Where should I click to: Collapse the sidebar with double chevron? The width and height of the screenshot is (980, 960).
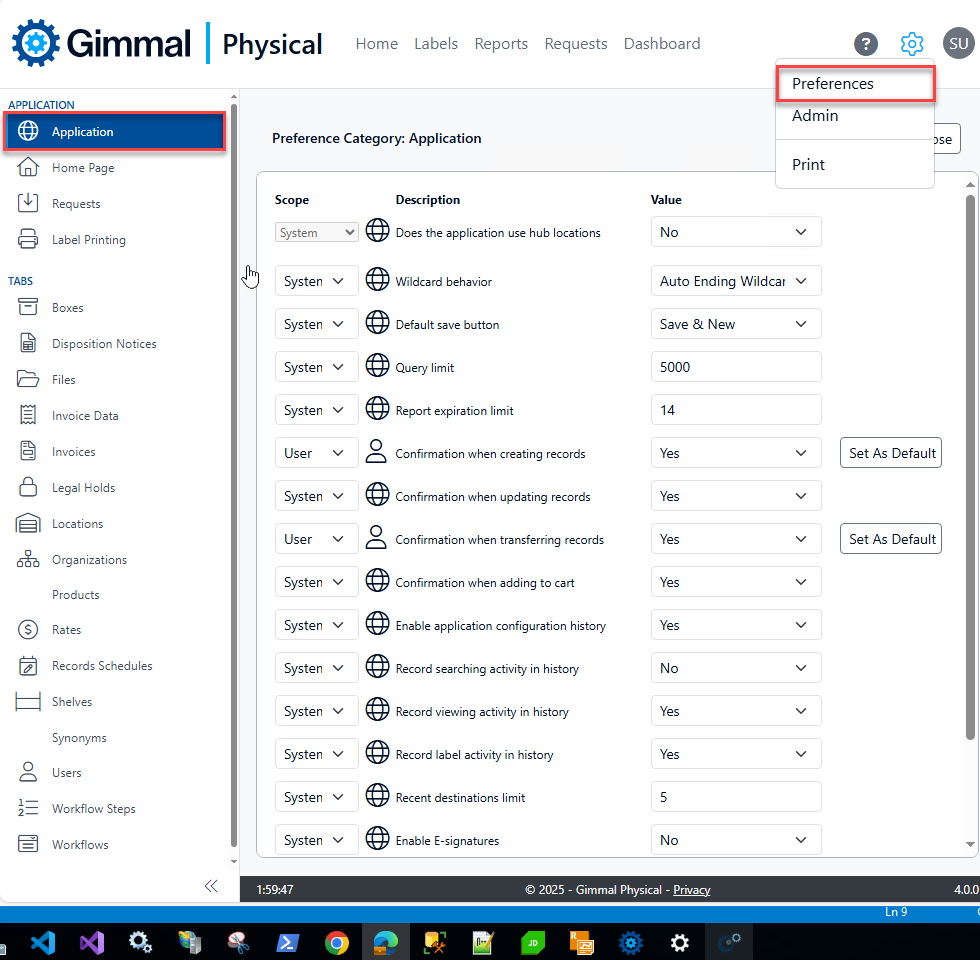211,886
